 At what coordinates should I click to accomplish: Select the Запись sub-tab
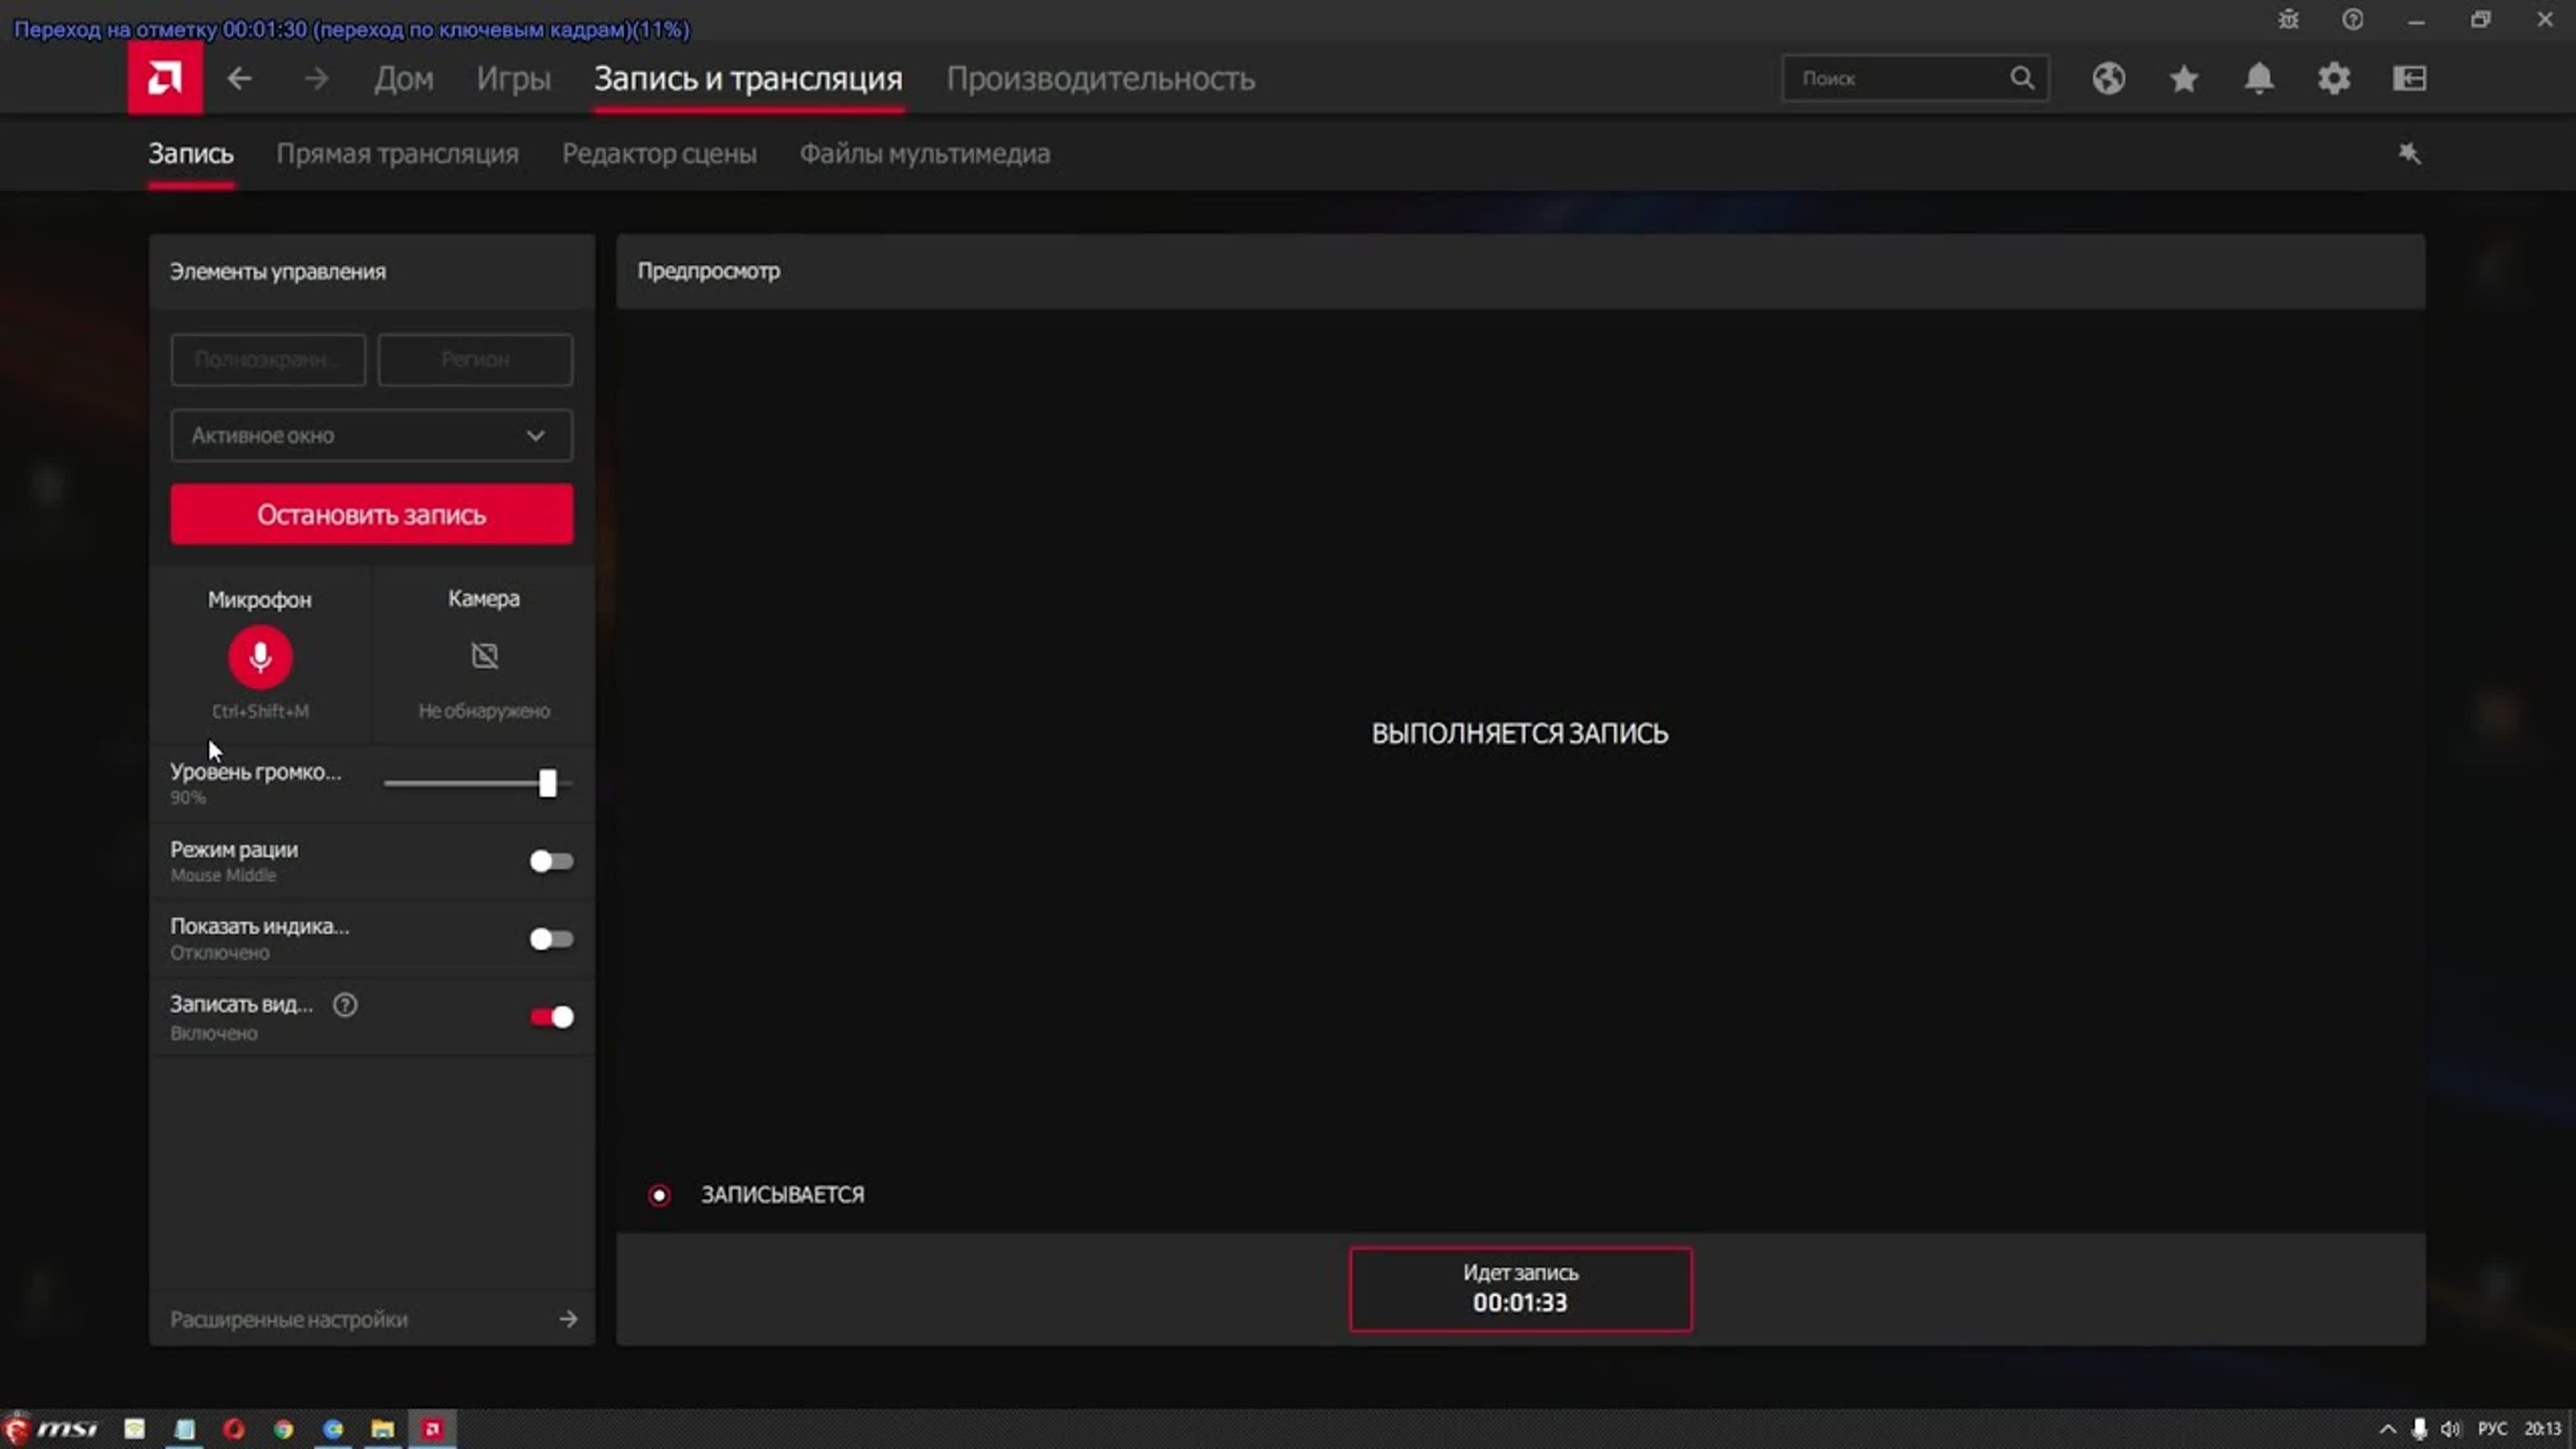(191, 153)
